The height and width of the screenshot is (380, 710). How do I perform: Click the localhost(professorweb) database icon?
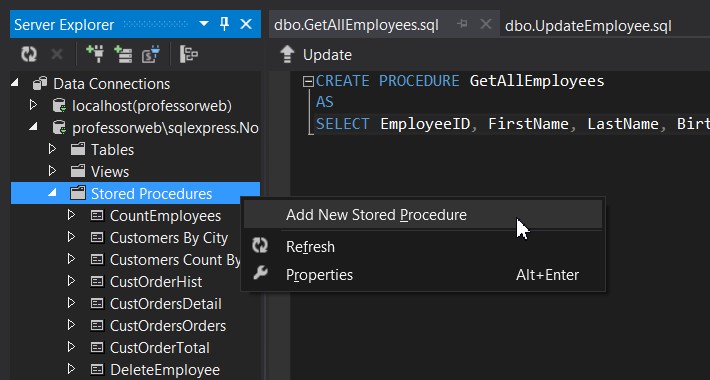(x=59, y=106)
